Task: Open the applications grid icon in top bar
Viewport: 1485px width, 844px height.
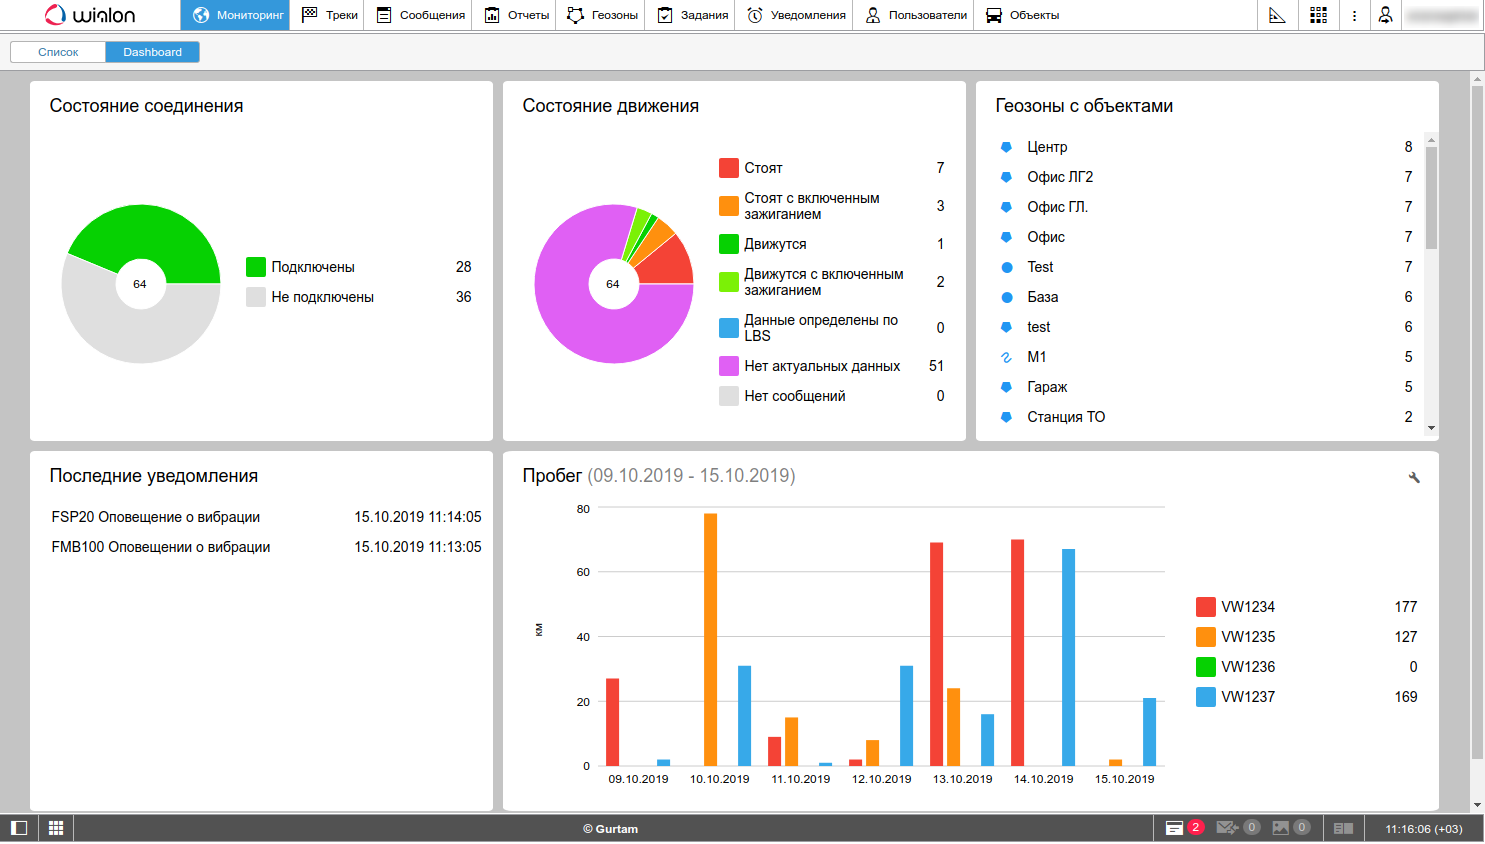Action: 1318,15
